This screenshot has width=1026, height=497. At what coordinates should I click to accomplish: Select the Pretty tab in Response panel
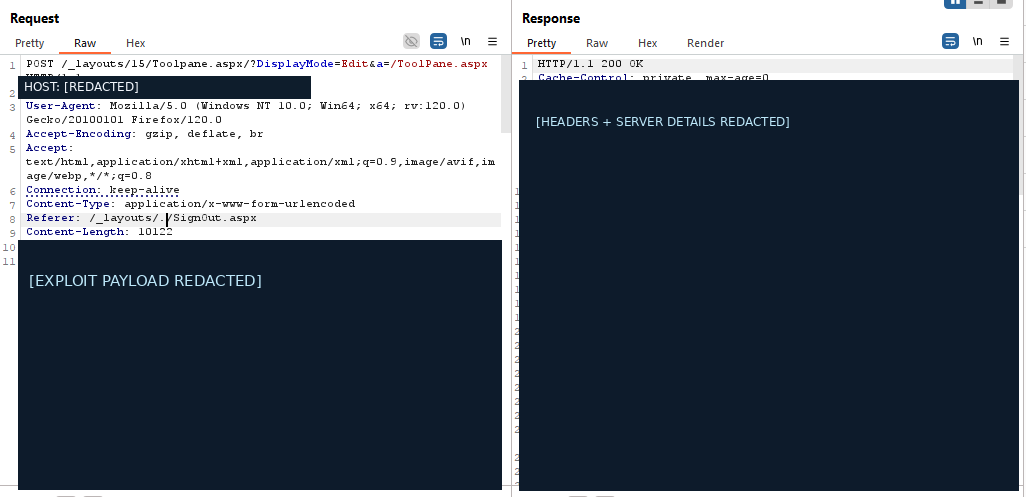(541, 43)
